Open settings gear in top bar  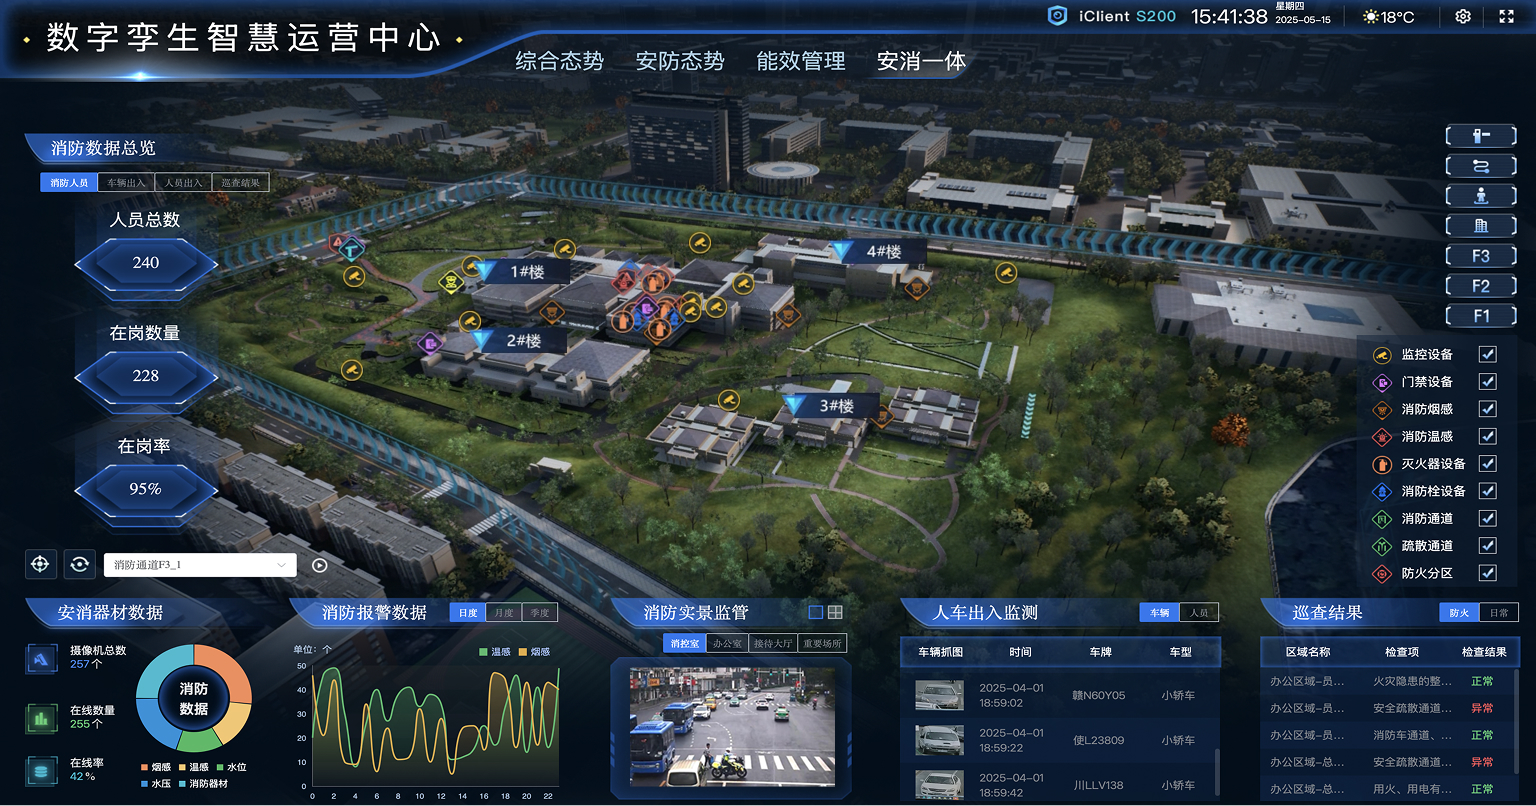click(1463, 17)
